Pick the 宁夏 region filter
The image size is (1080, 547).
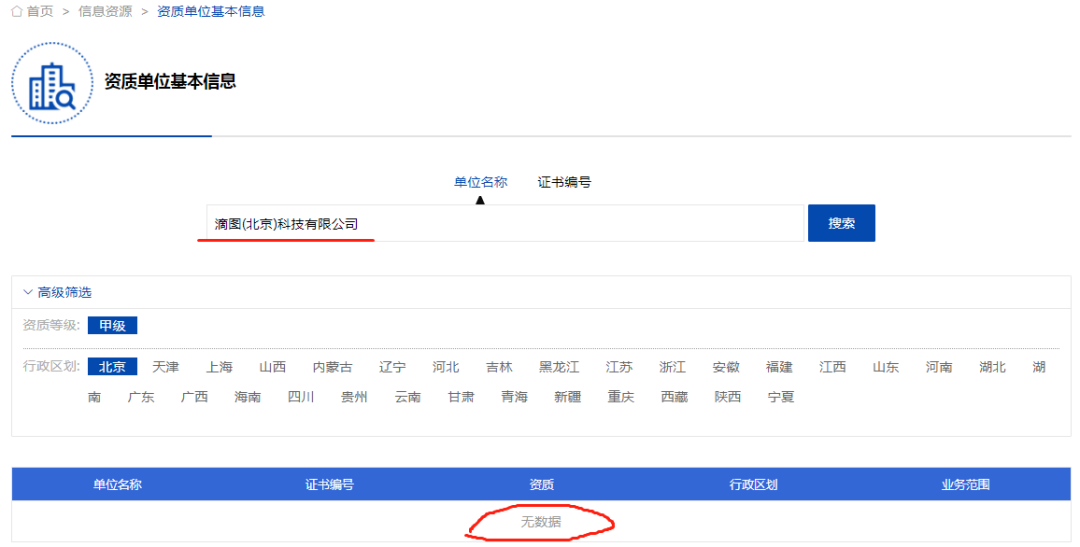pyautogui.click(x=781, y=397)
